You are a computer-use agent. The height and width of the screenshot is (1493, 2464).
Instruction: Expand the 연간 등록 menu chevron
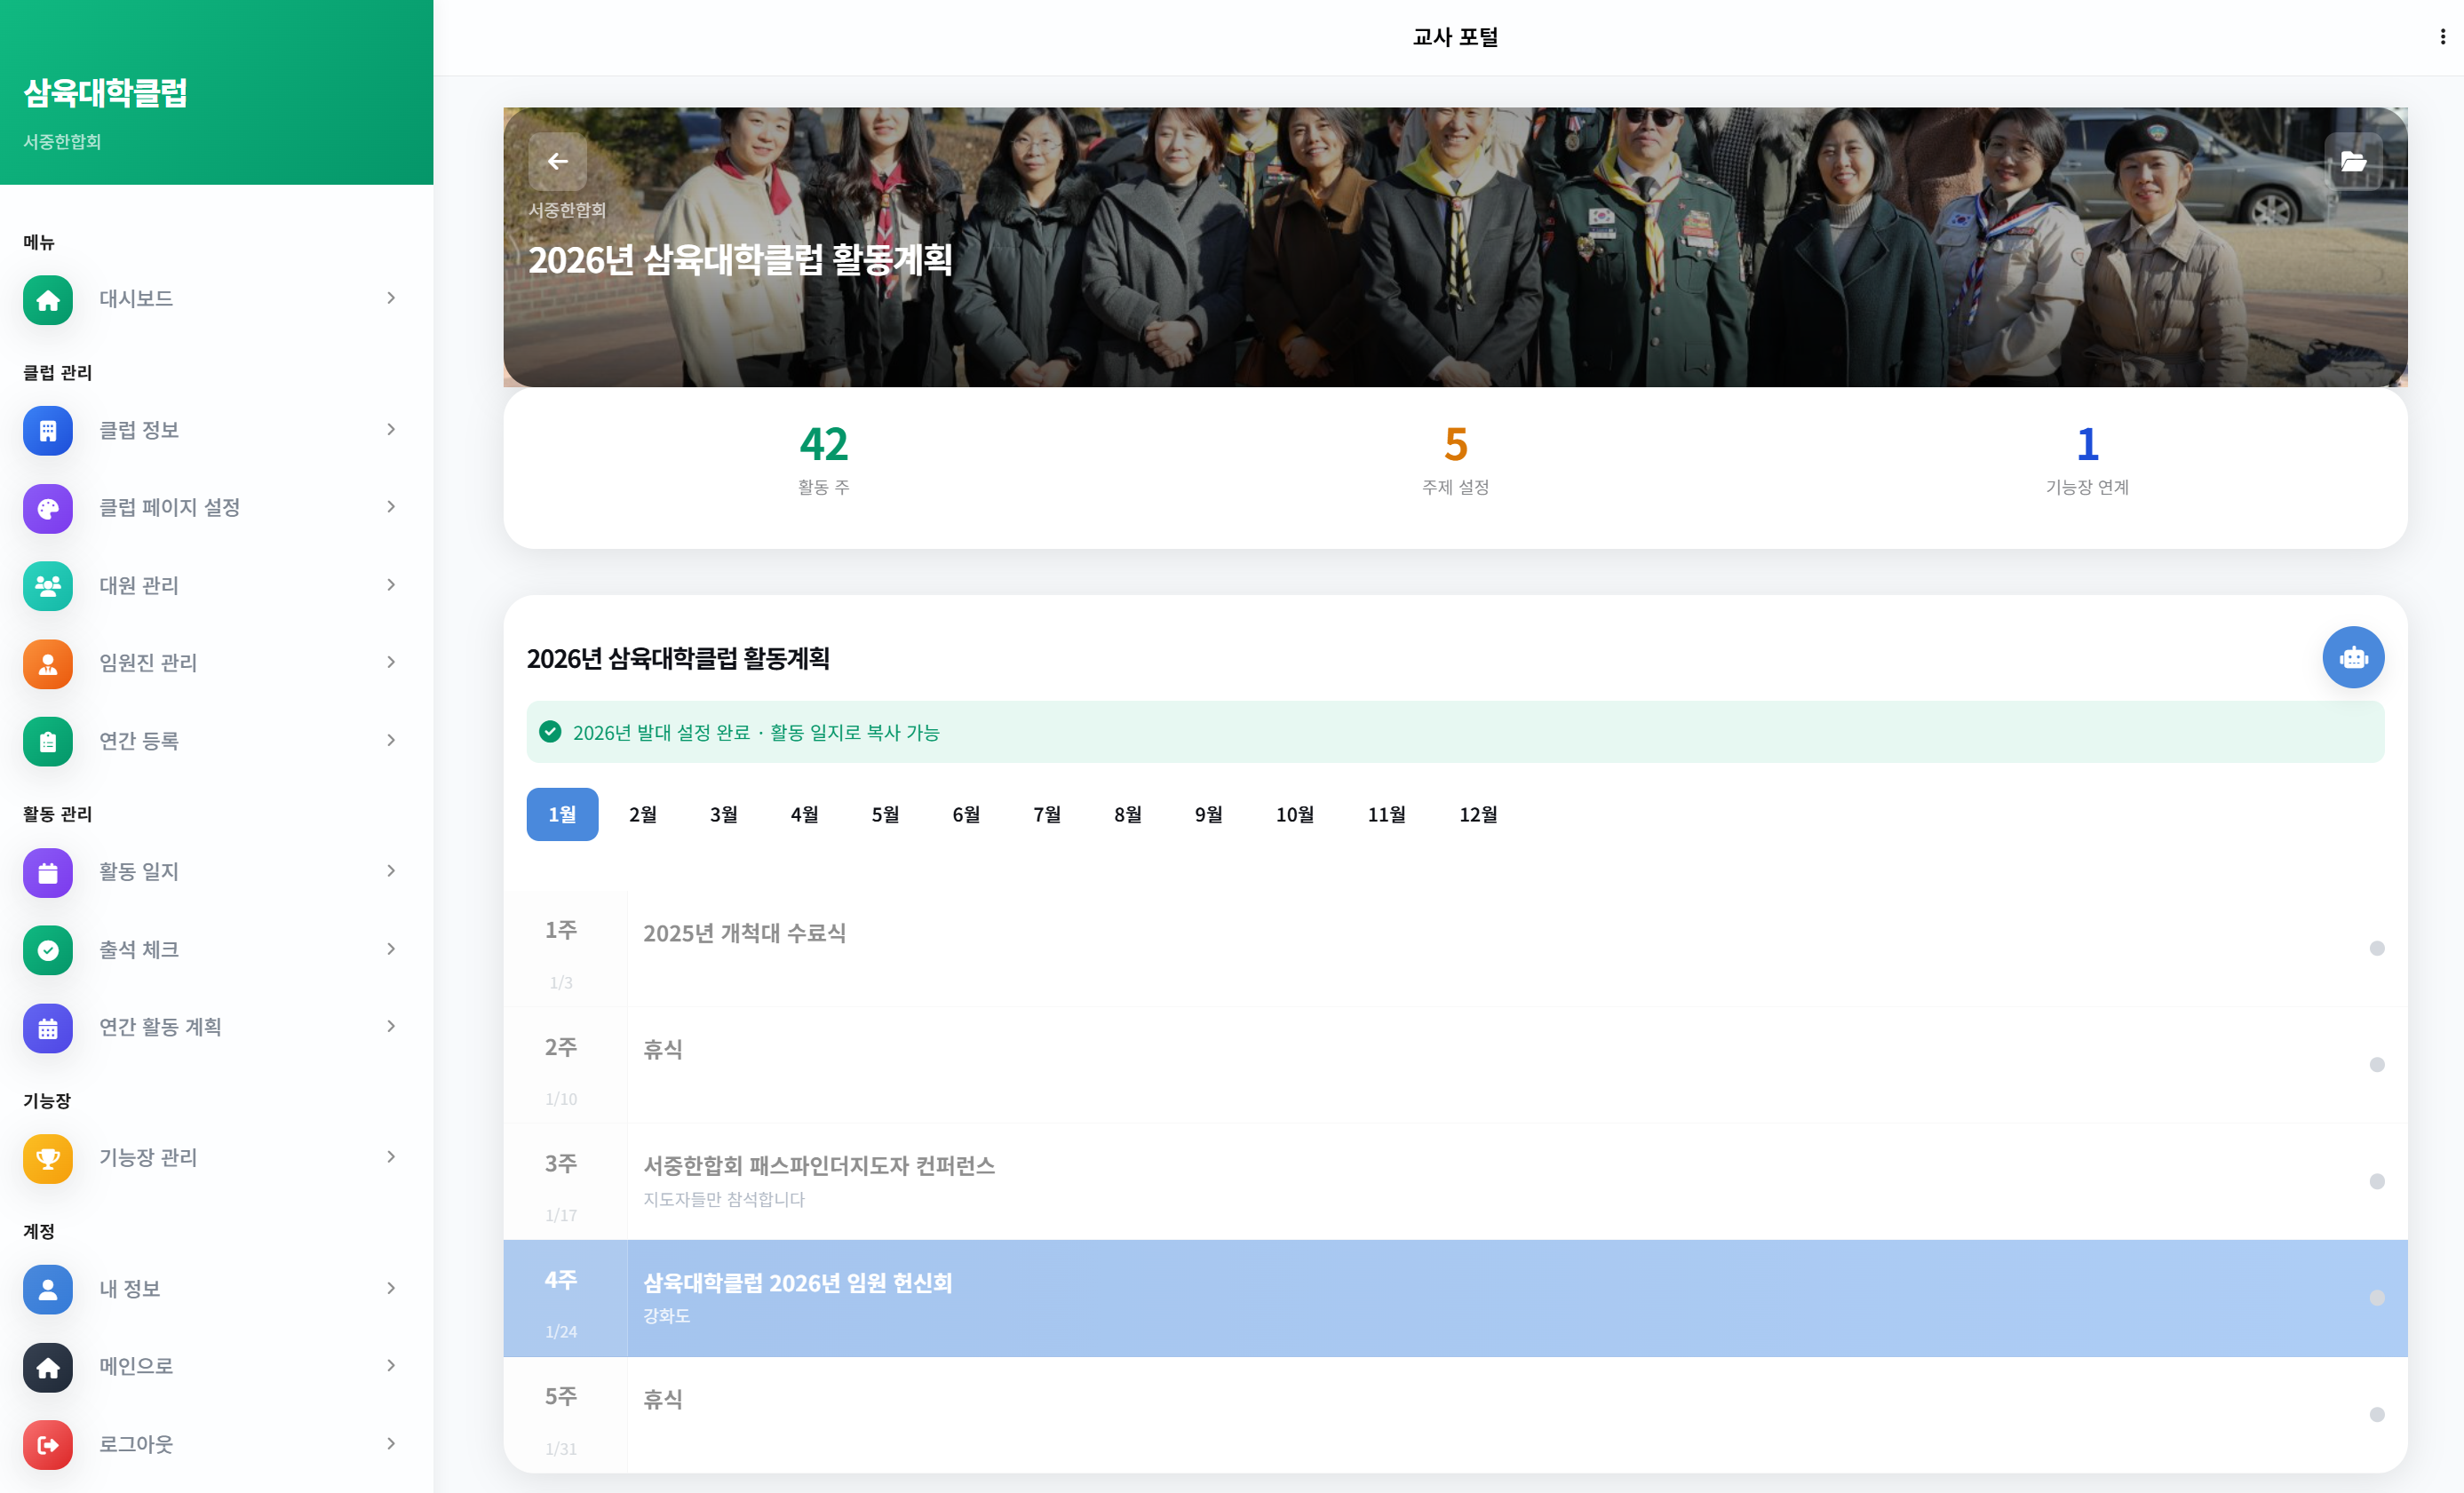point(390,740)
